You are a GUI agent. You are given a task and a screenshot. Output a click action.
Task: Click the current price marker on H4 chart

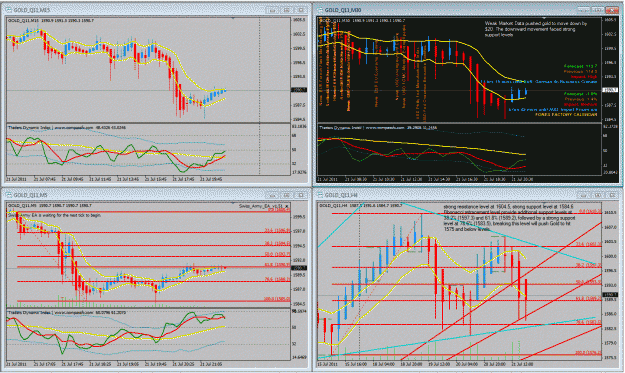point(609,295)
